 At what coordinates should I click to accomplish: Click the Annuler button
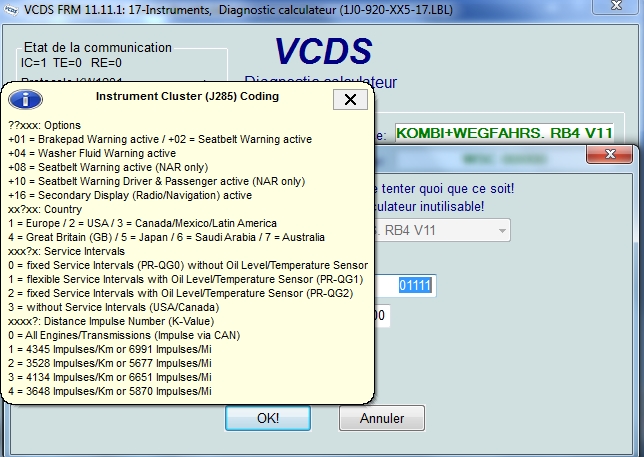(x=382, y=418)
